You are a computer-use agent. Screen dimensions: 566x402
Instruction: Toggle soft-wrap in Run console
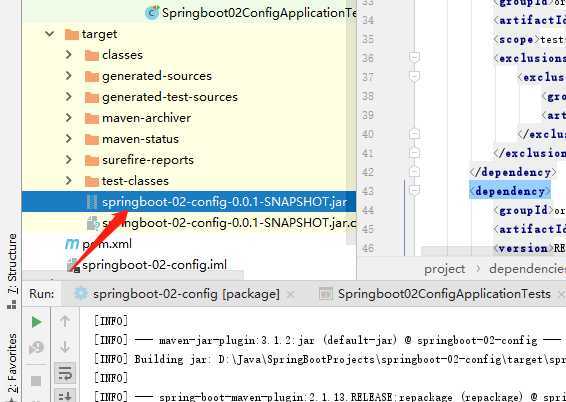pos(65,373)
